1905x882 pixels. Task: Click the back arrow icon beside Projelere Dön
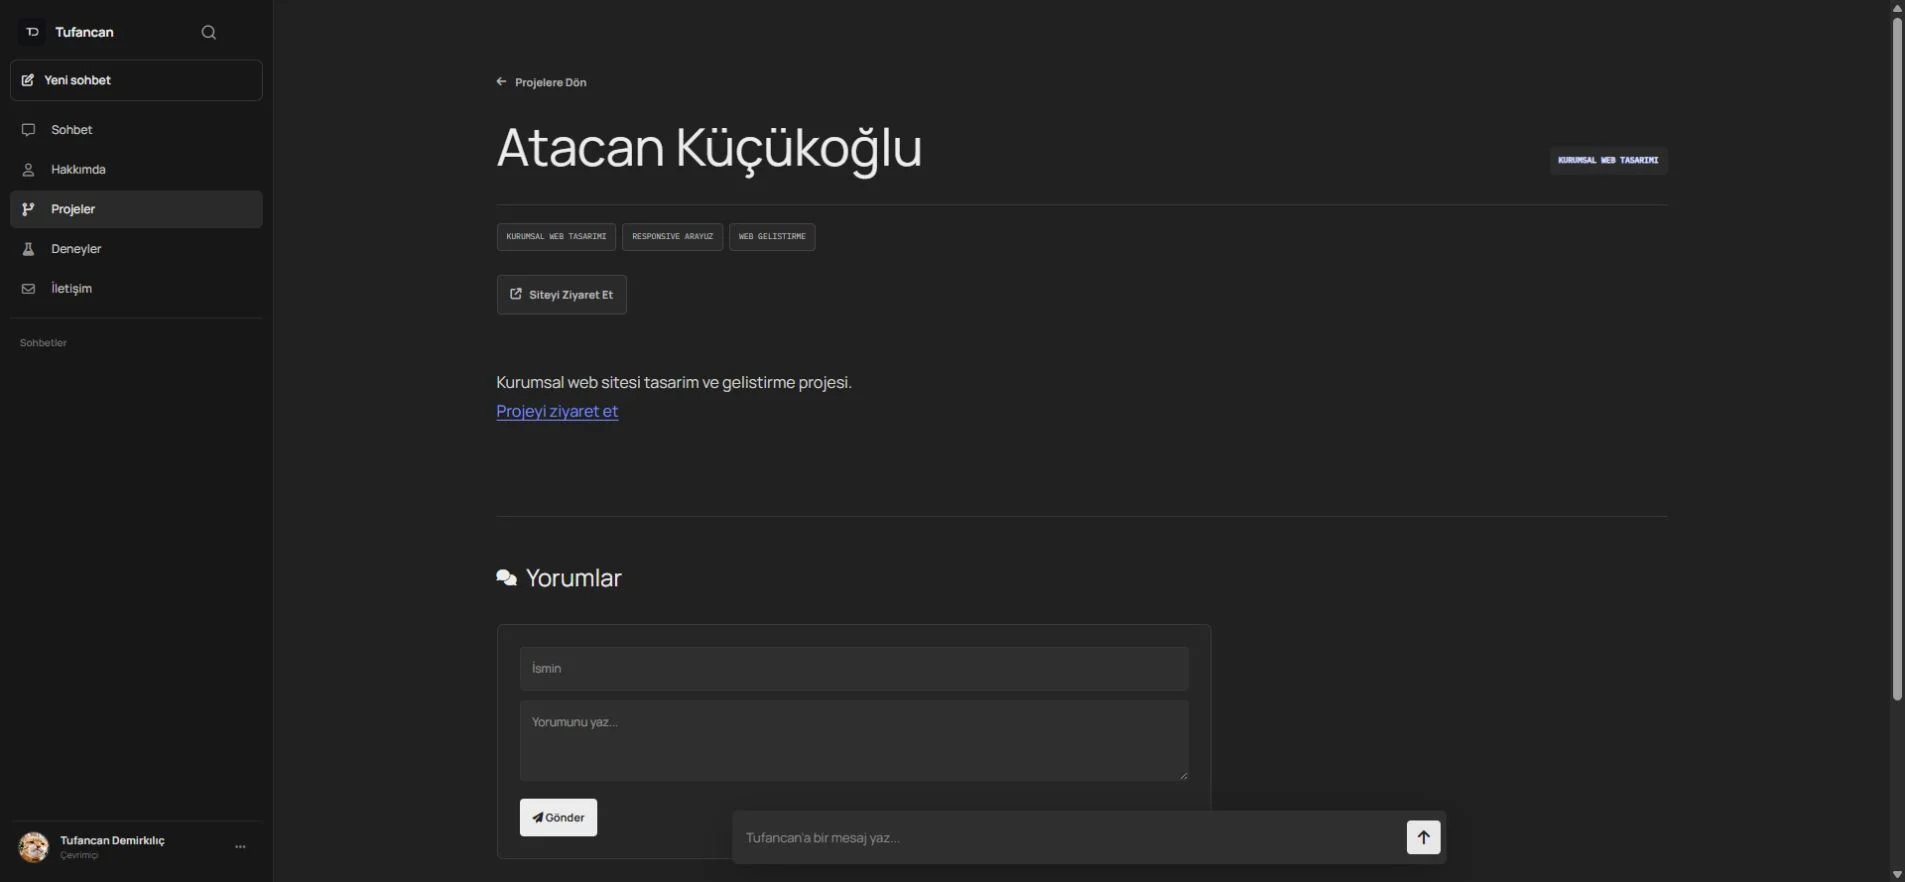pyautogui.click(x=502, y=82)
